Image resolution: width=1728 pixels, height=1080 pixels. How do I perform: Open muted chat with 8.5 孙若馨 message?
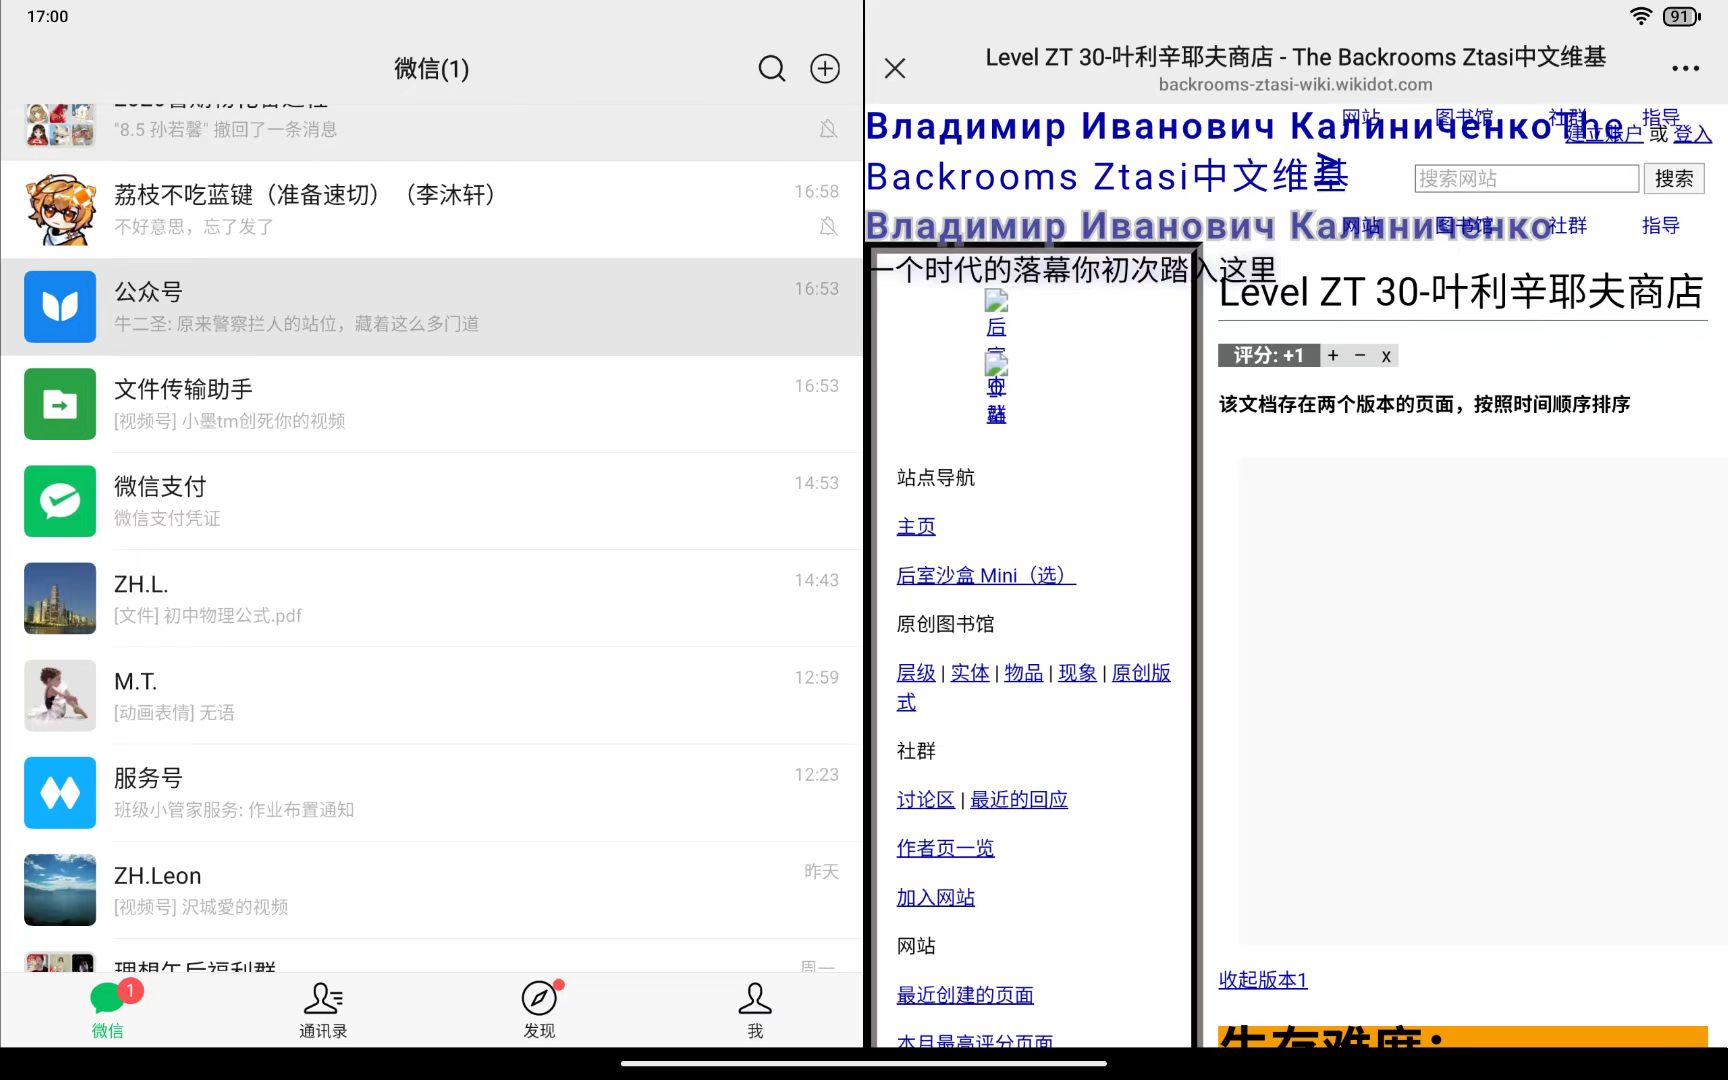pos(432,131)
